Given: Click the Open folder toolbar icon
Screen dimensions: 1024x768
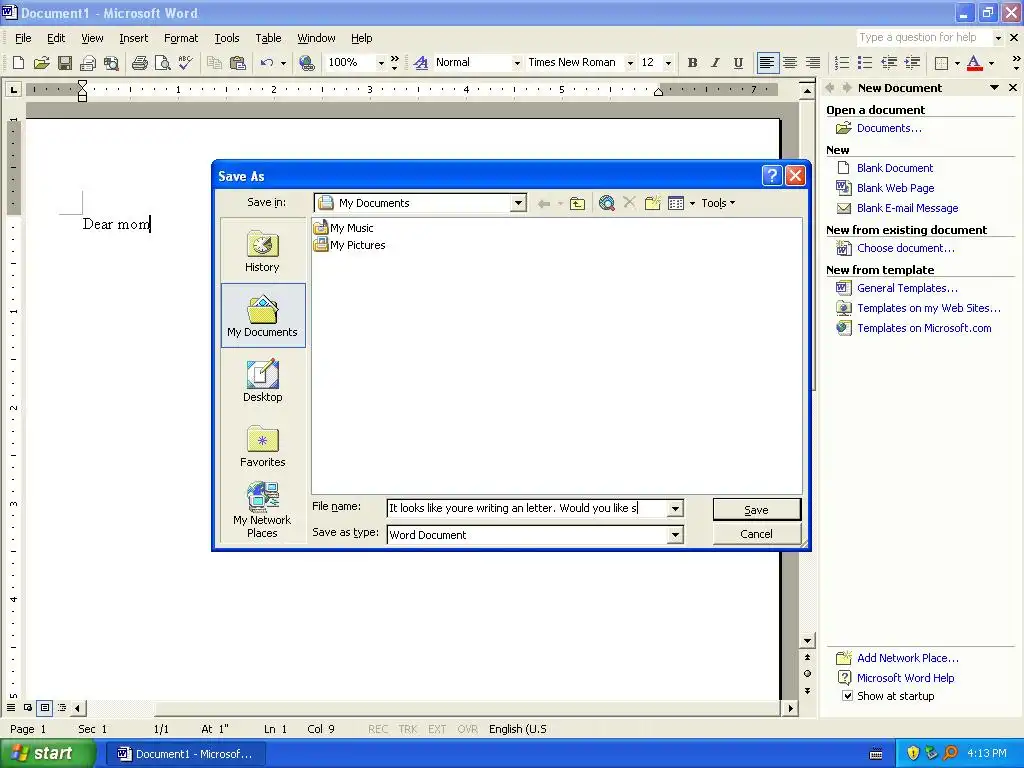Looking at the screenshot, I should (x=42, y=63).
